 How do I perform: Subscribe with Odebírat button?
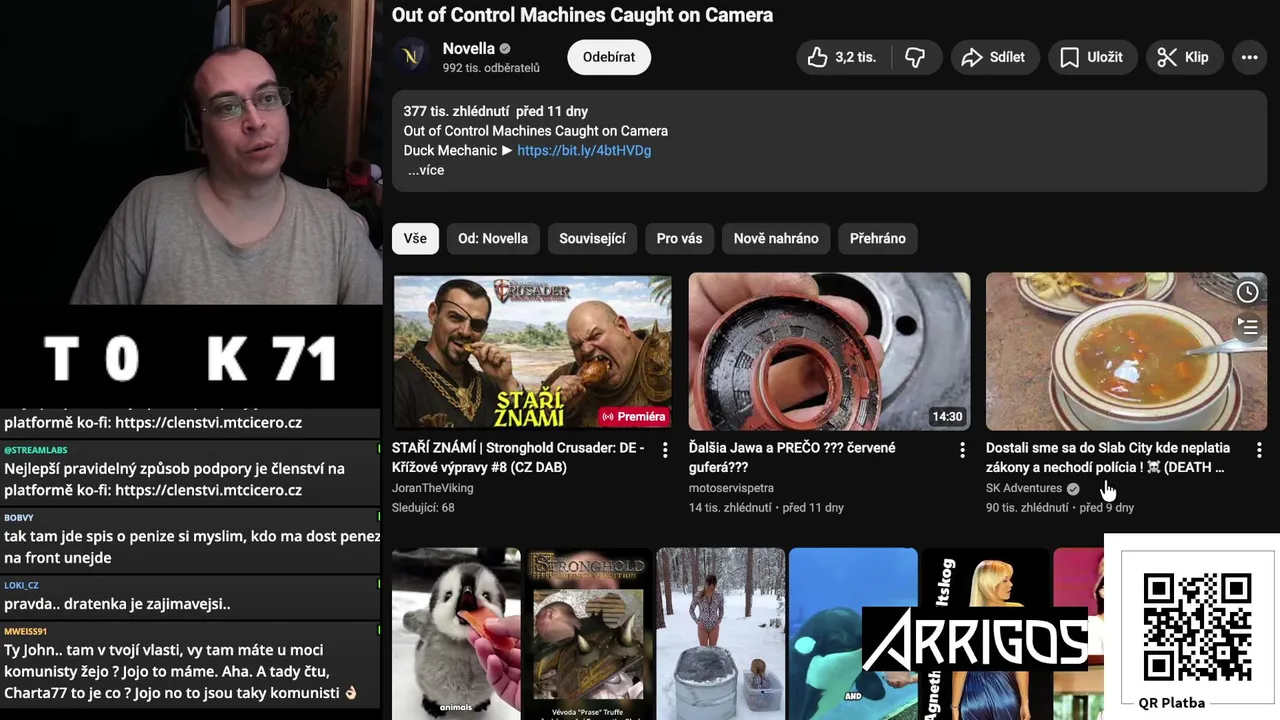click(609, 57)
